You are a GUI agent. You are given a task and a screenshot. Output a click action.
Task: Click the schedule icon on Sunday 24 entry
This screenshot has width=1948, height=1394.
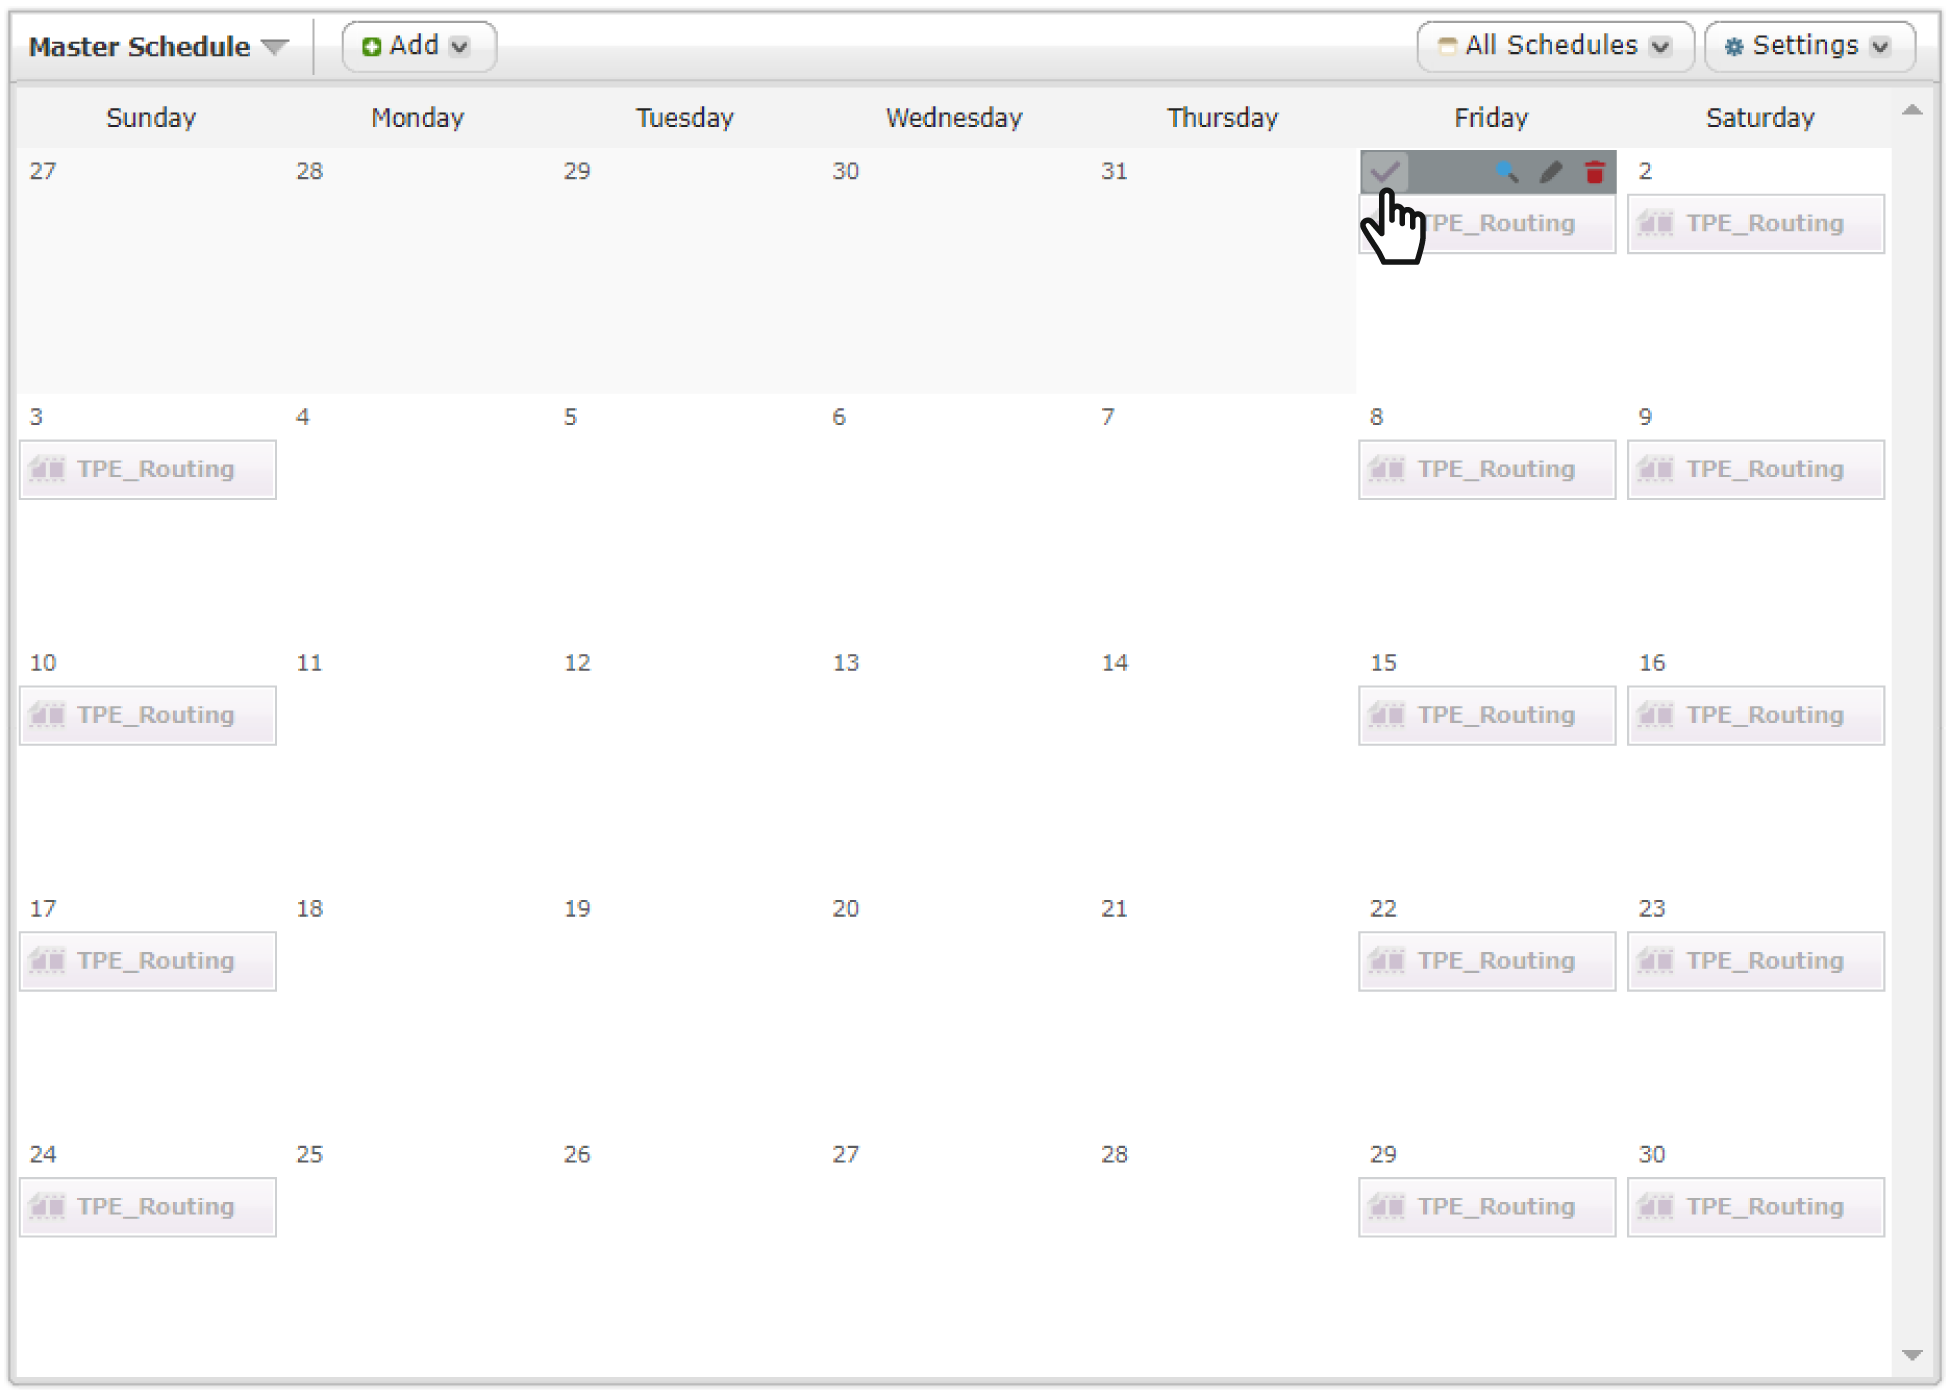(x=48, y=1207)
